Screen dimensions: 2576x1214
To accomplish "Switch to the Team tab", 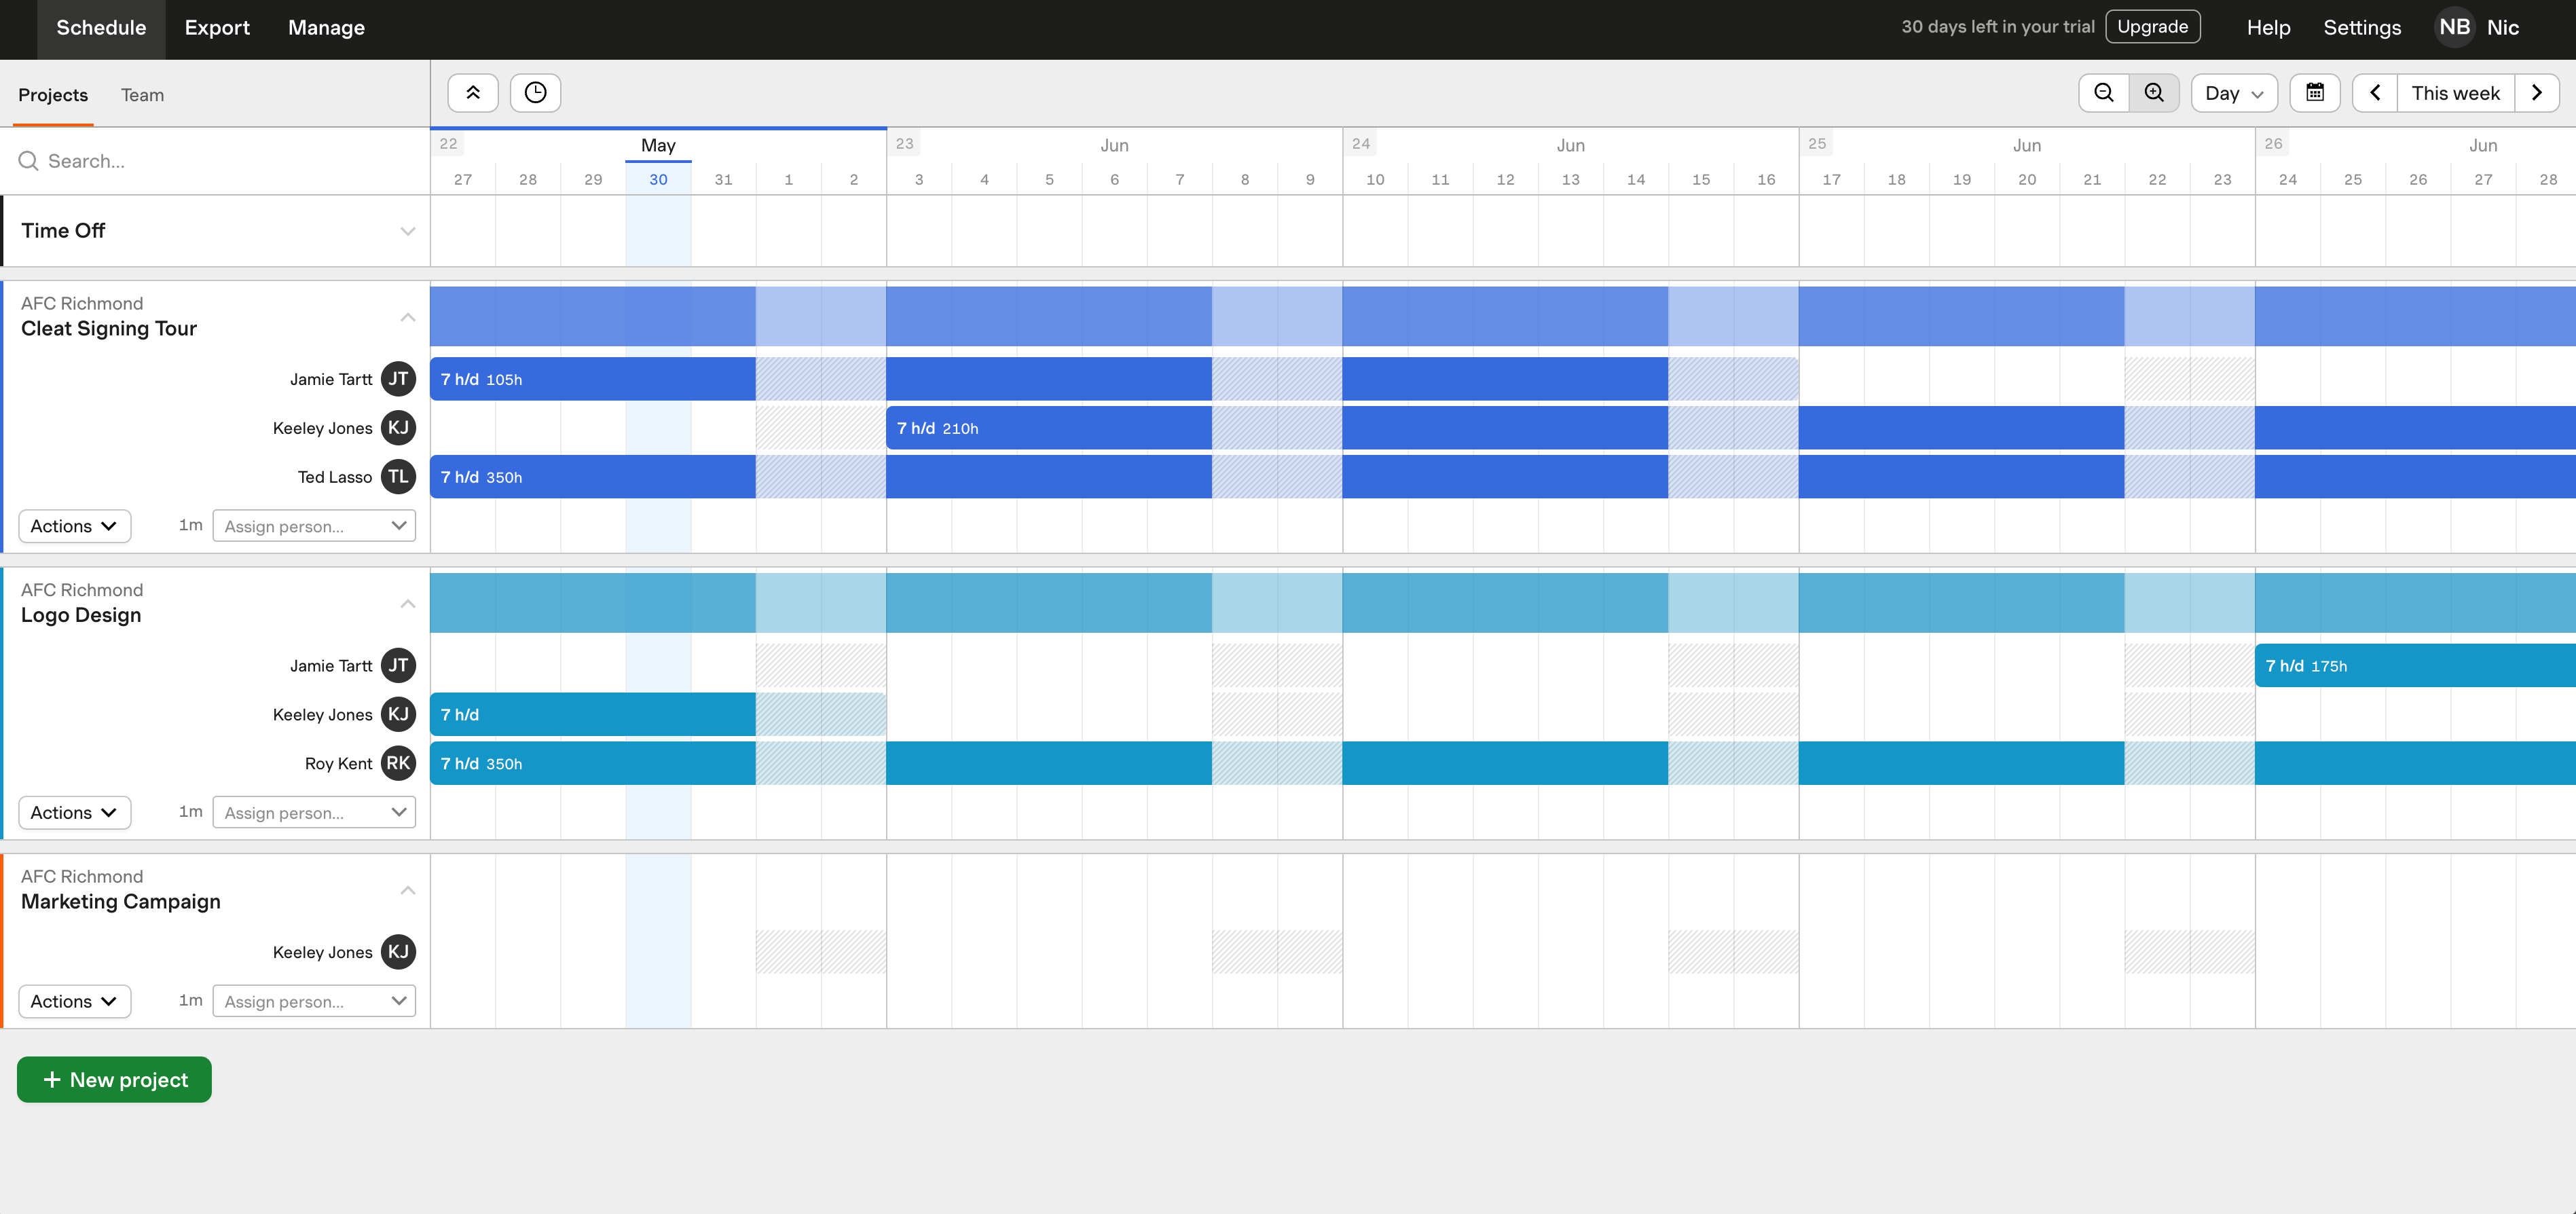I will pyautogui.click(x=142, y=95).
